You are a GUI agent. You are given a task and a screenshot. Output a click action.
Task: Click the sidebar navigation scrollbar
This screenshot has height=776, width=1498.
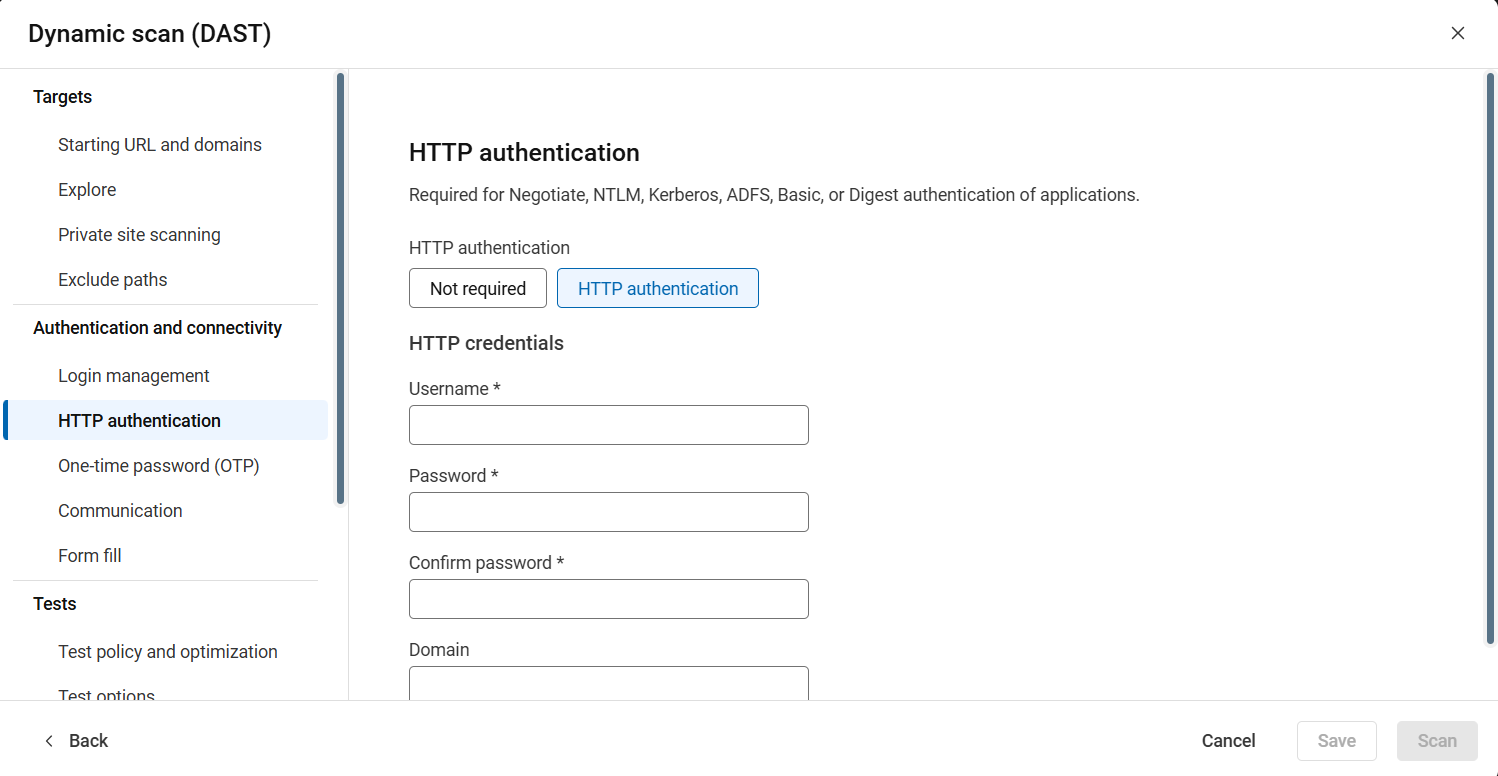click(x=340, y=288)
